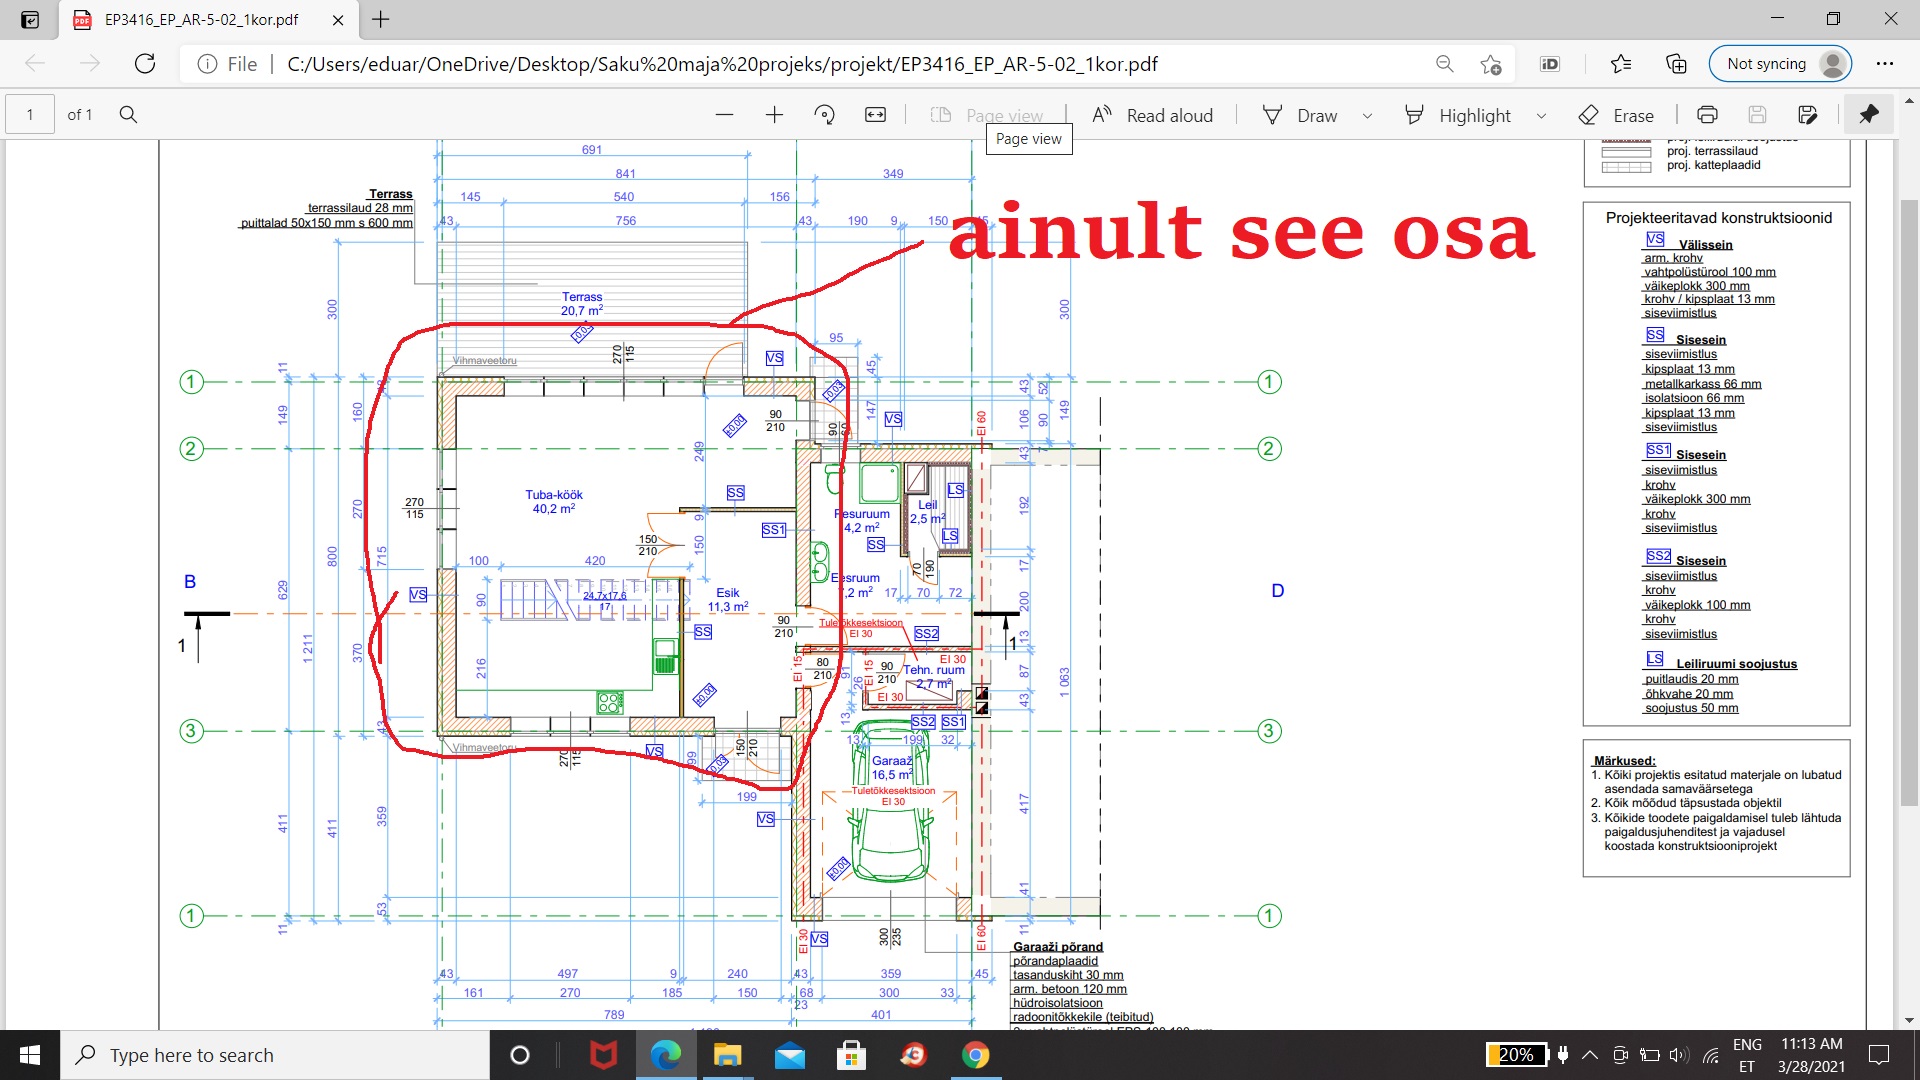The image size is (1920, 1080).
Task: Refresh the current page
Action: pos(145,64)
